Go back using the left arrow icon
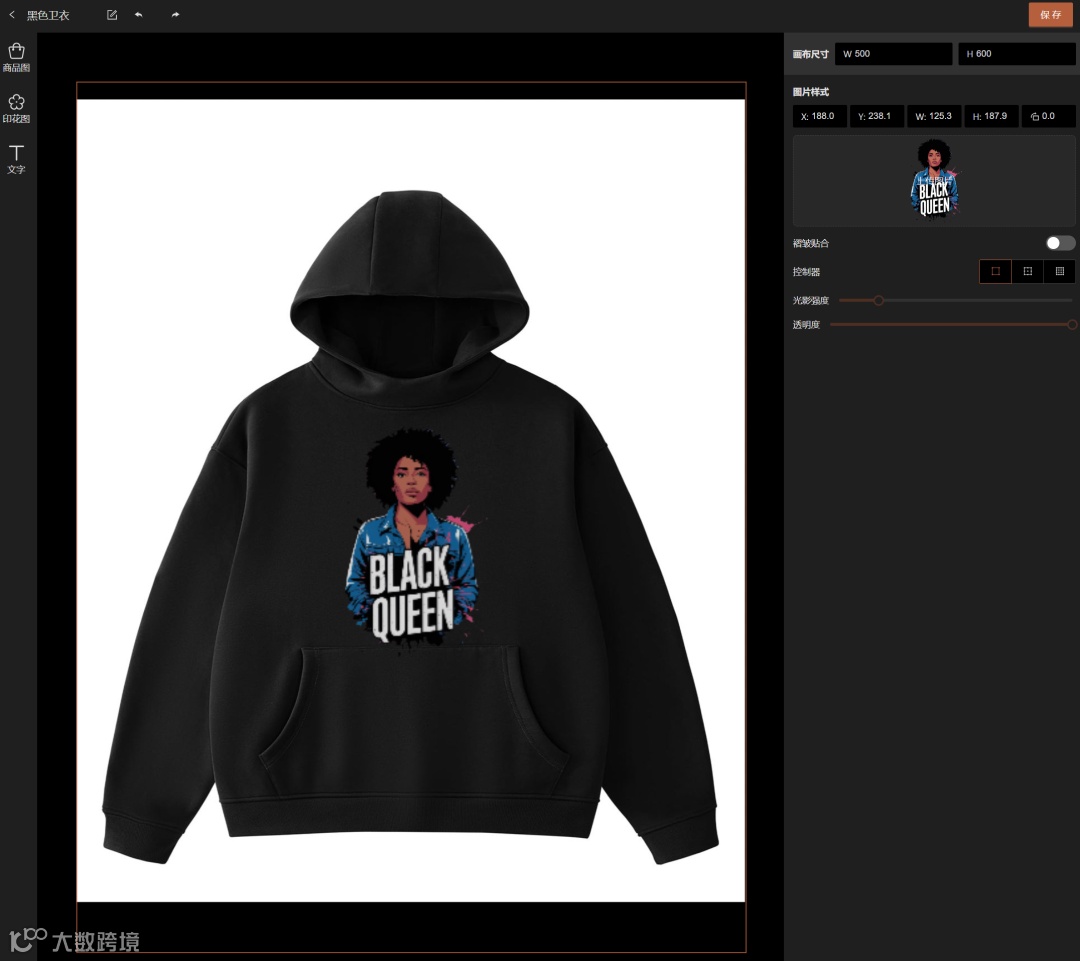Image resolution: width=1080 pixels, height=961 pixels. [x=12, y=14]
